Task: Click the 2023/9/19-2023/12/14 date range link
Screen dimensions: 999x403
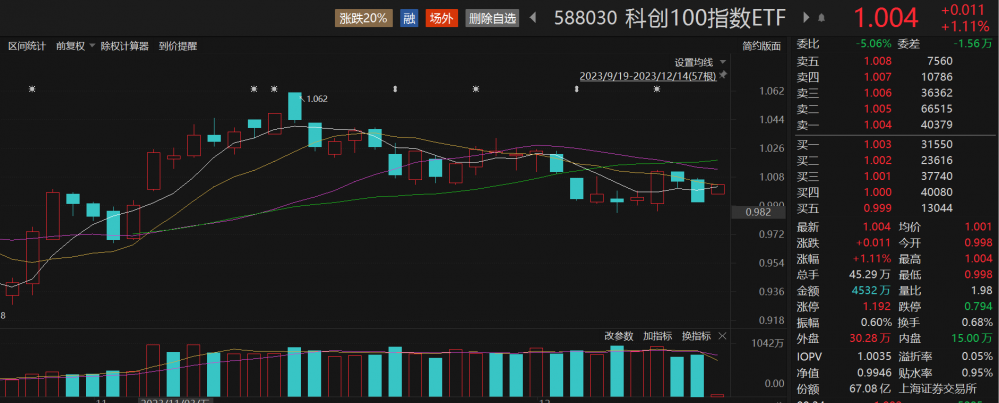Action: (x=647, y=76)
